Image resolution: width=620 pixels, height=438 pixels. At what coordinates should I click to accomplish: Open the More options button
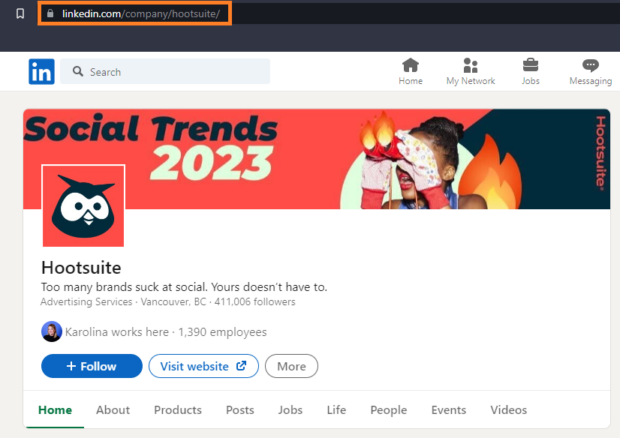291,366
